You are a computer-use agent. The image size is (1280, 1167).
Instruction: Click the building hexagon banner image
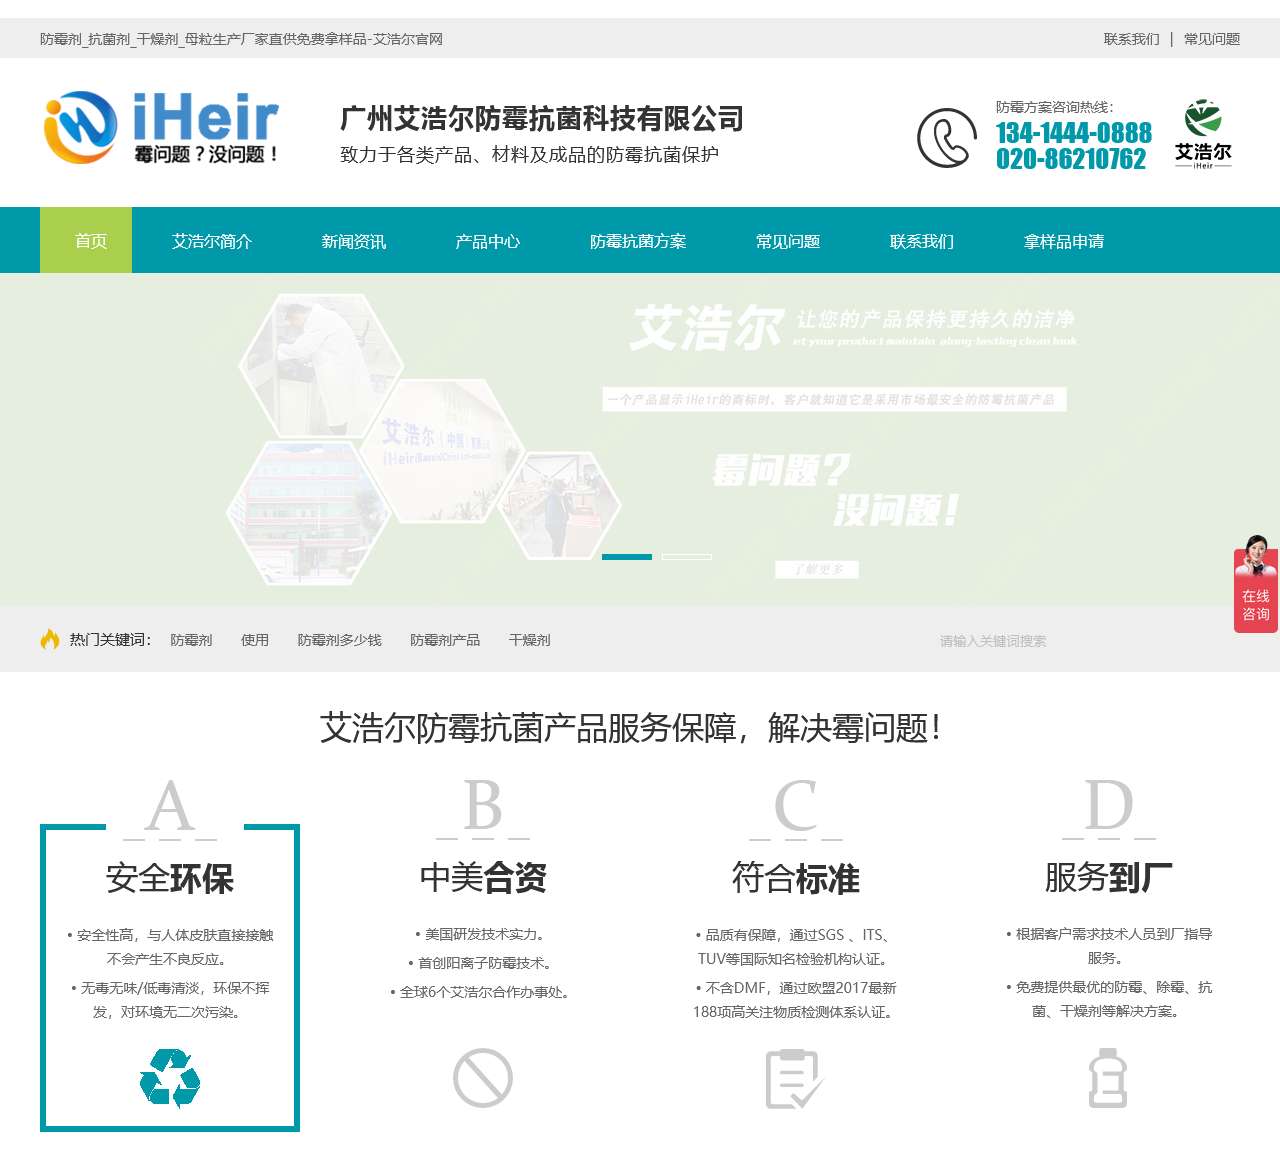coord(307,511)
